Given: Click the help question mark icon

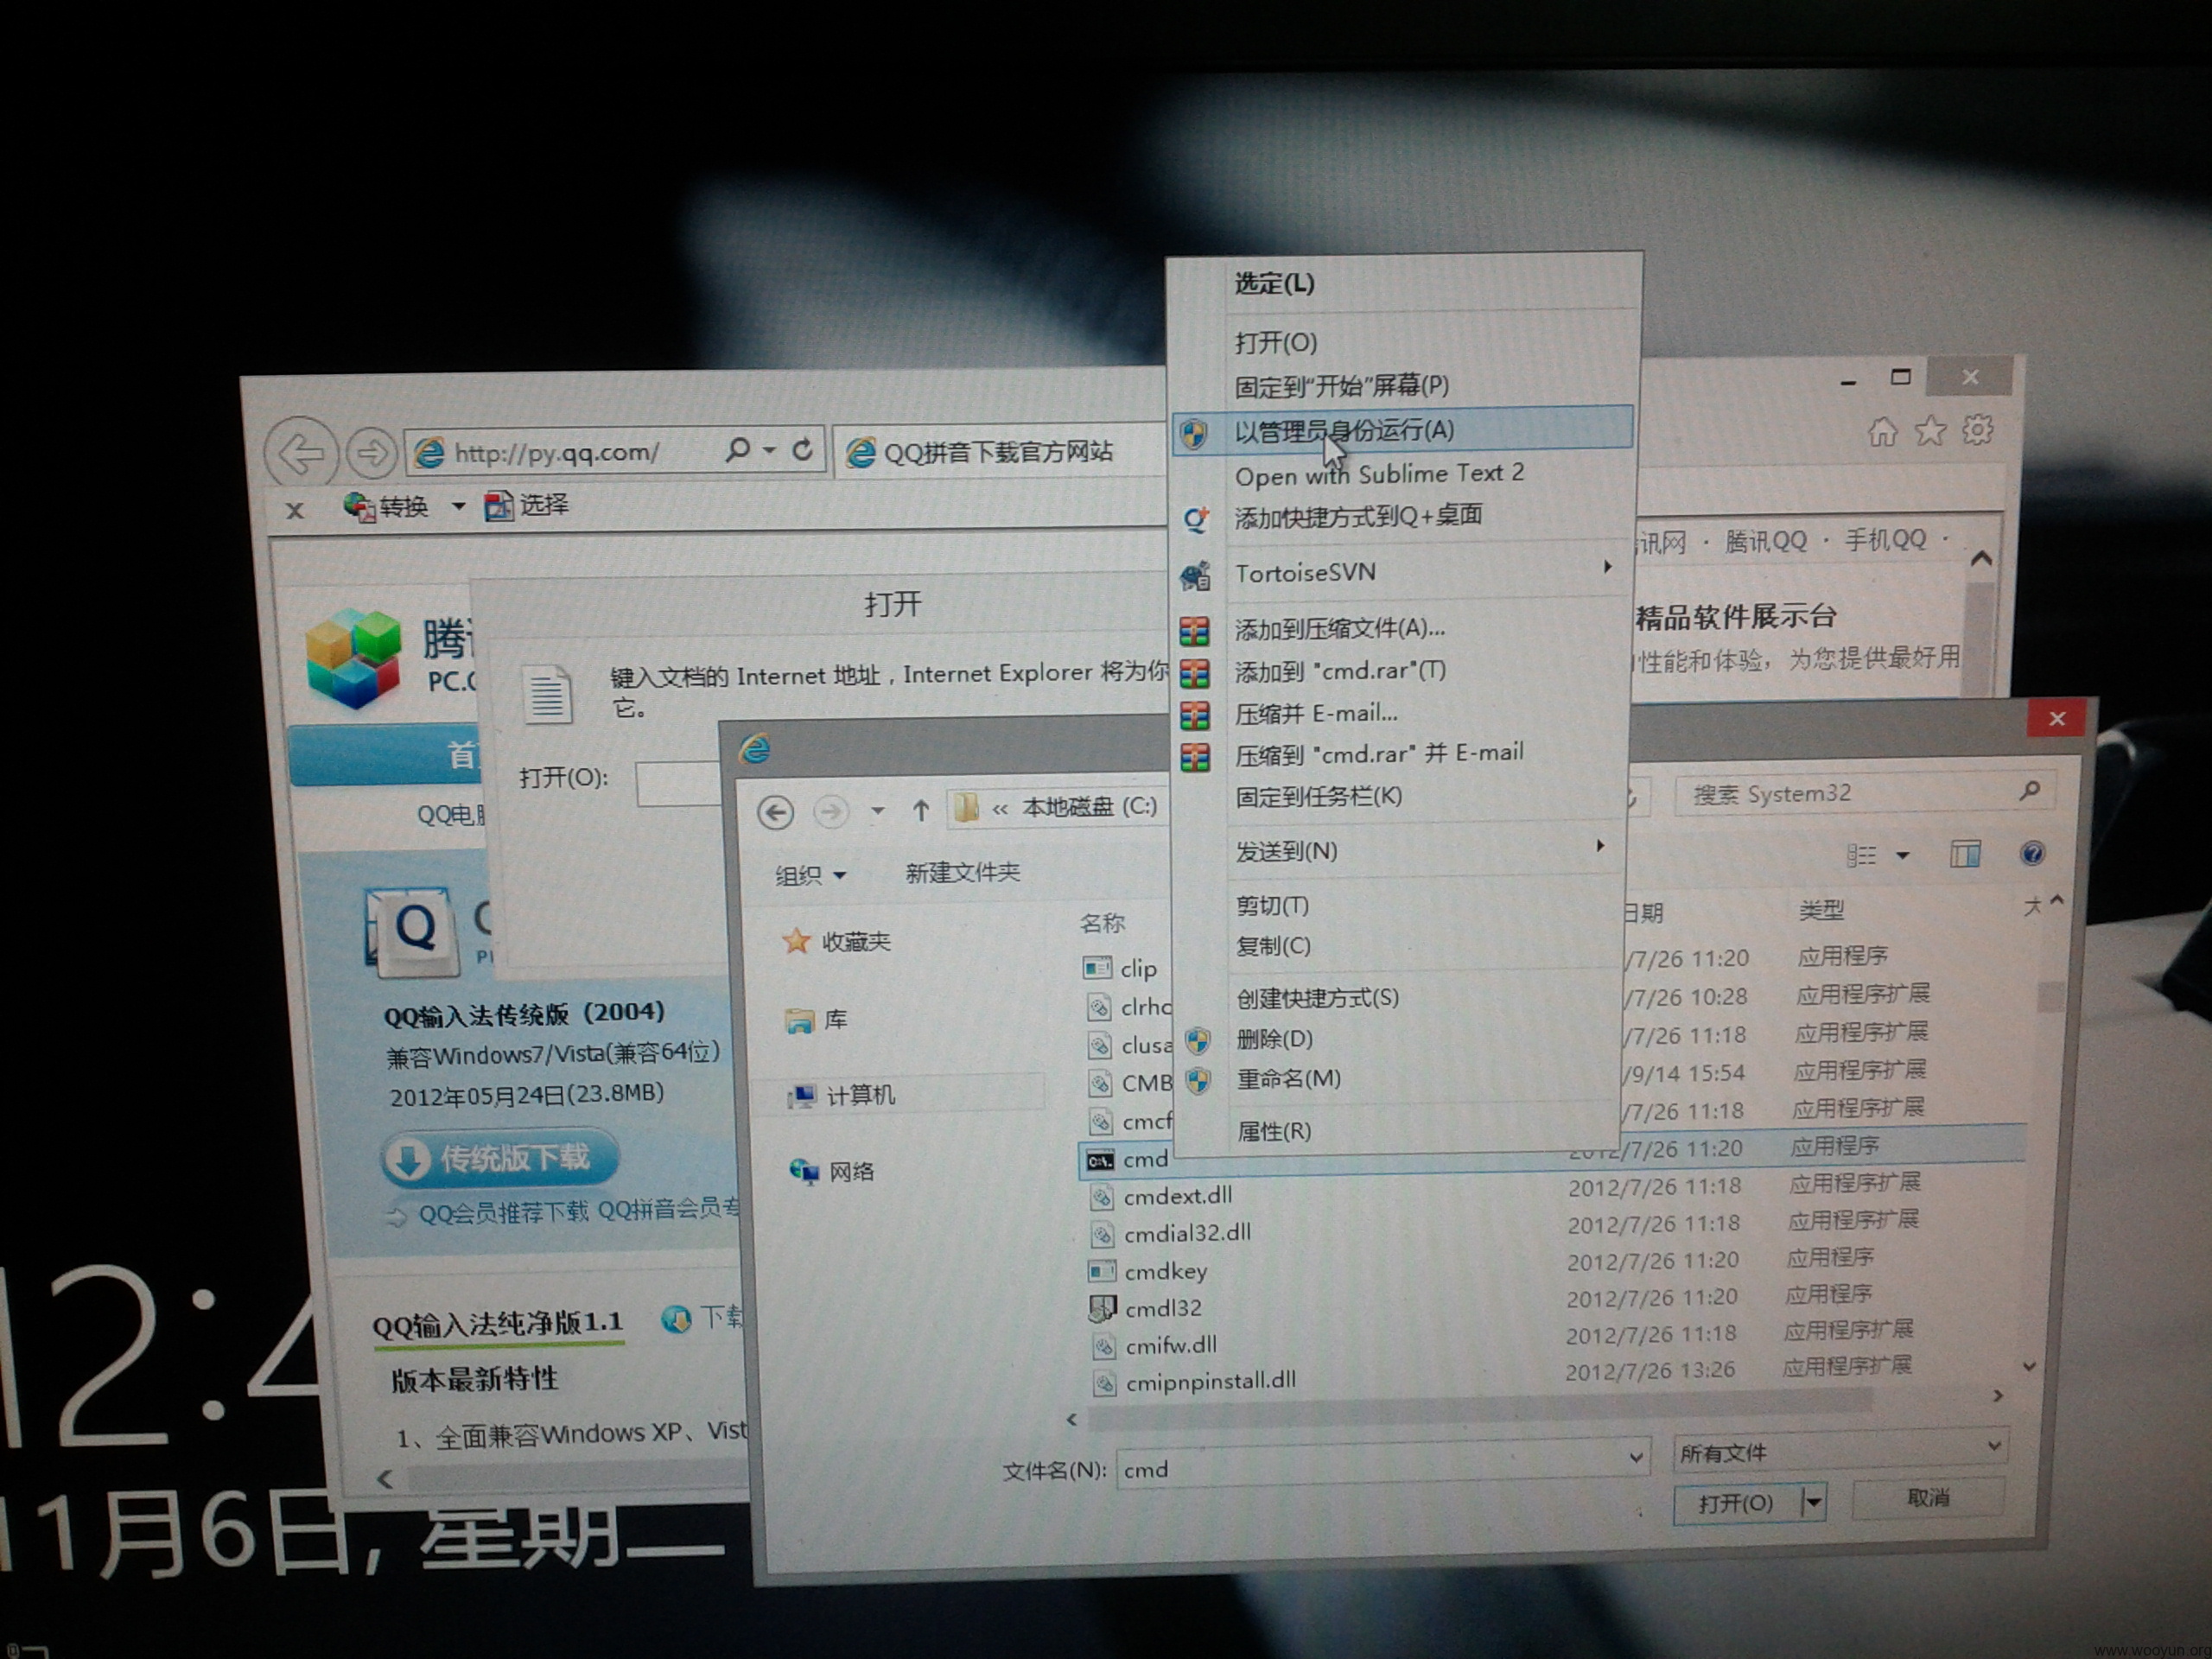Looking at the screenshot, I should click(x=2031, y=853).
